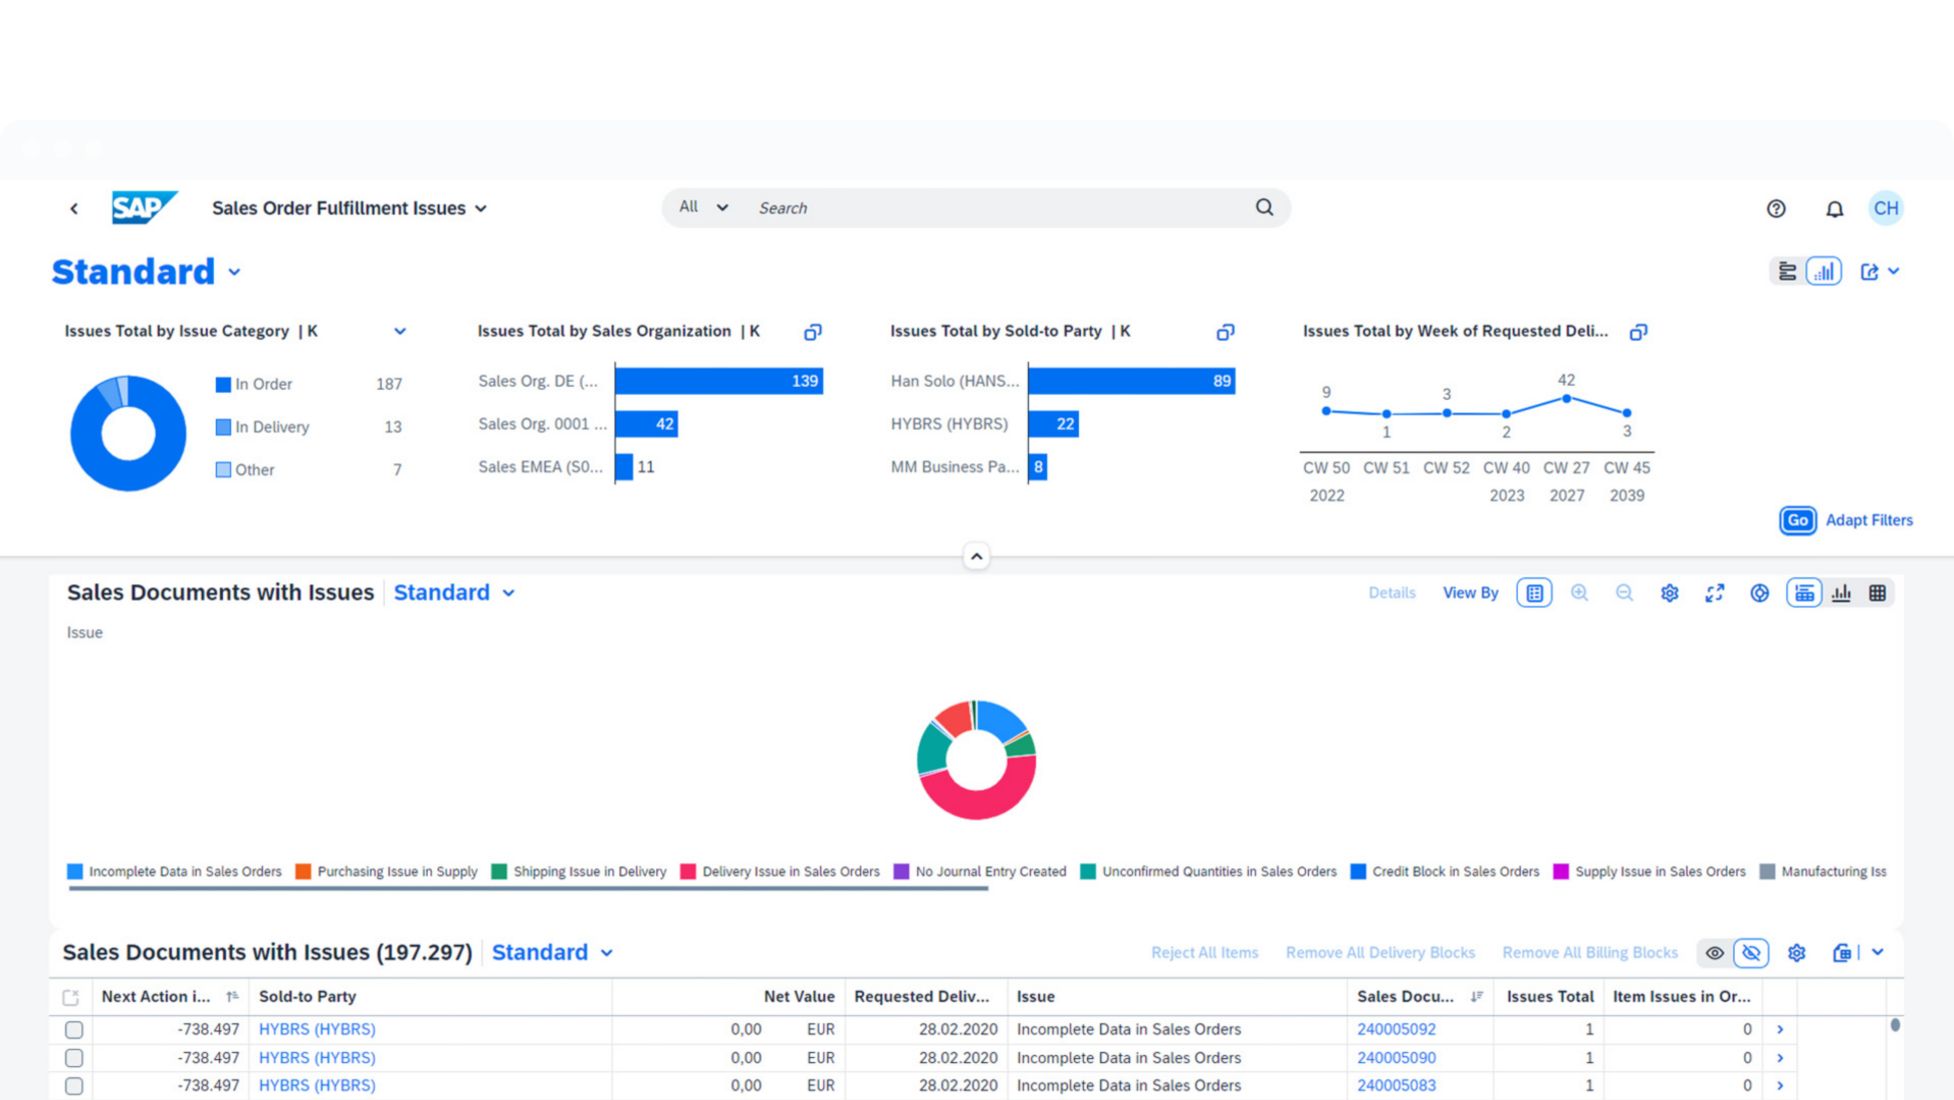Collapse the header with the up chevron

click(x=976, y=556)
